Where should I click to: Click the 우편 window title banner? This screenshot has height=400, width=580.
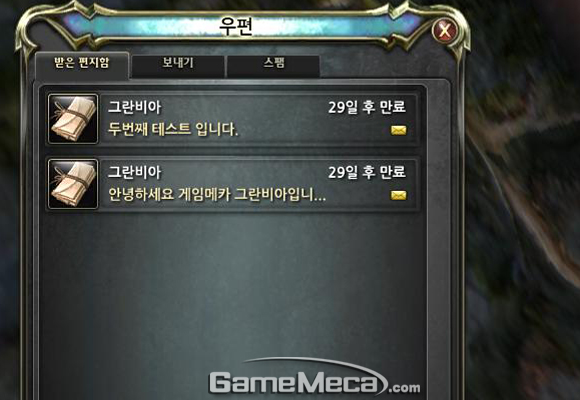click(237, 25)
